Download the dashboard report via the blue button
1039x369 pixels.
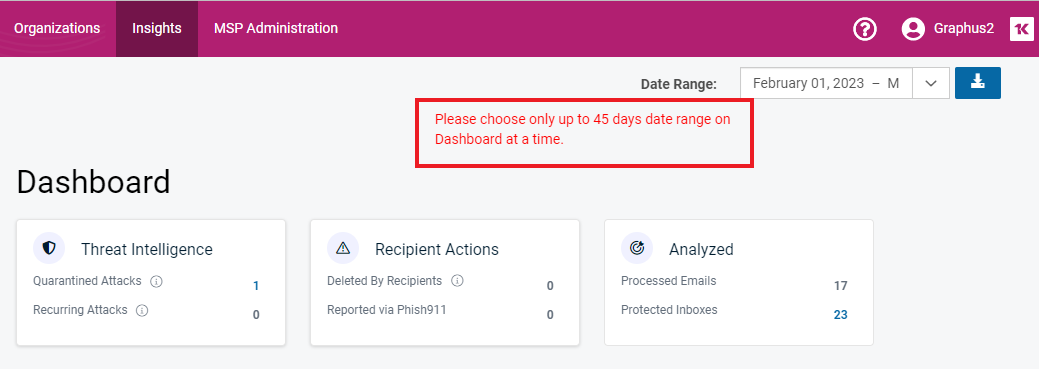coord(977,83)
